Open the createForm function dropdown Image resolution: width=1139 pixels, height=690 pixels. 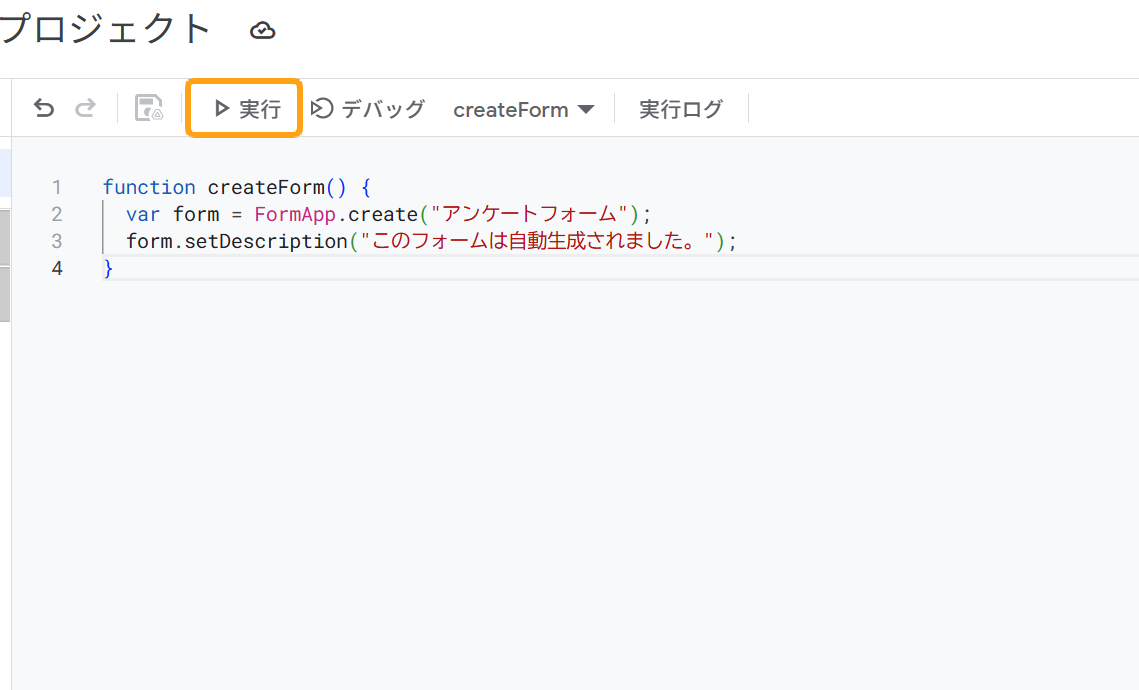[524, 110]
